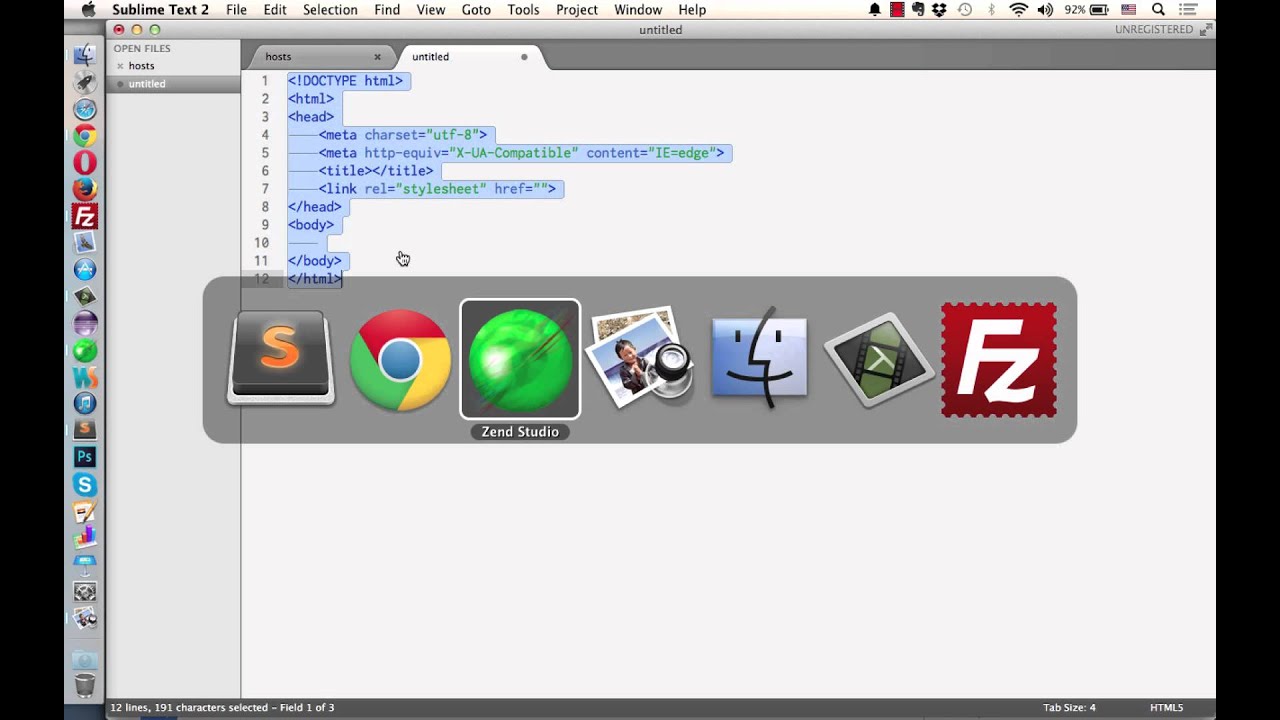Switch to FileZilla in the app switcher
This screenshot has width=1280, height=720.
(998, 360)
